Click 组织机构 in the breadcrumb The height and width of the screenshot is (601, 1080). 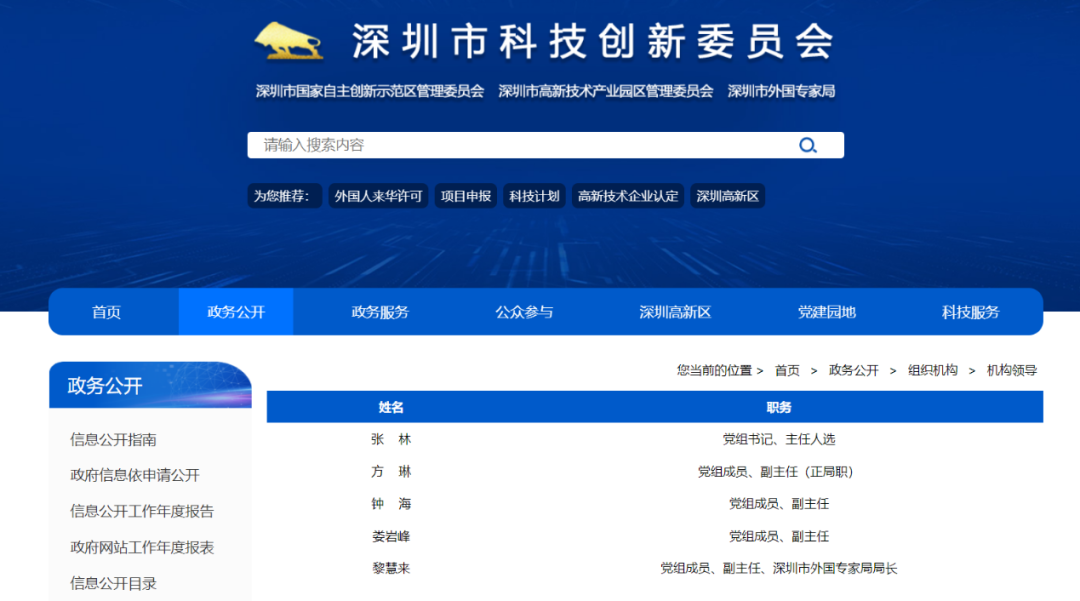[932, 370]
